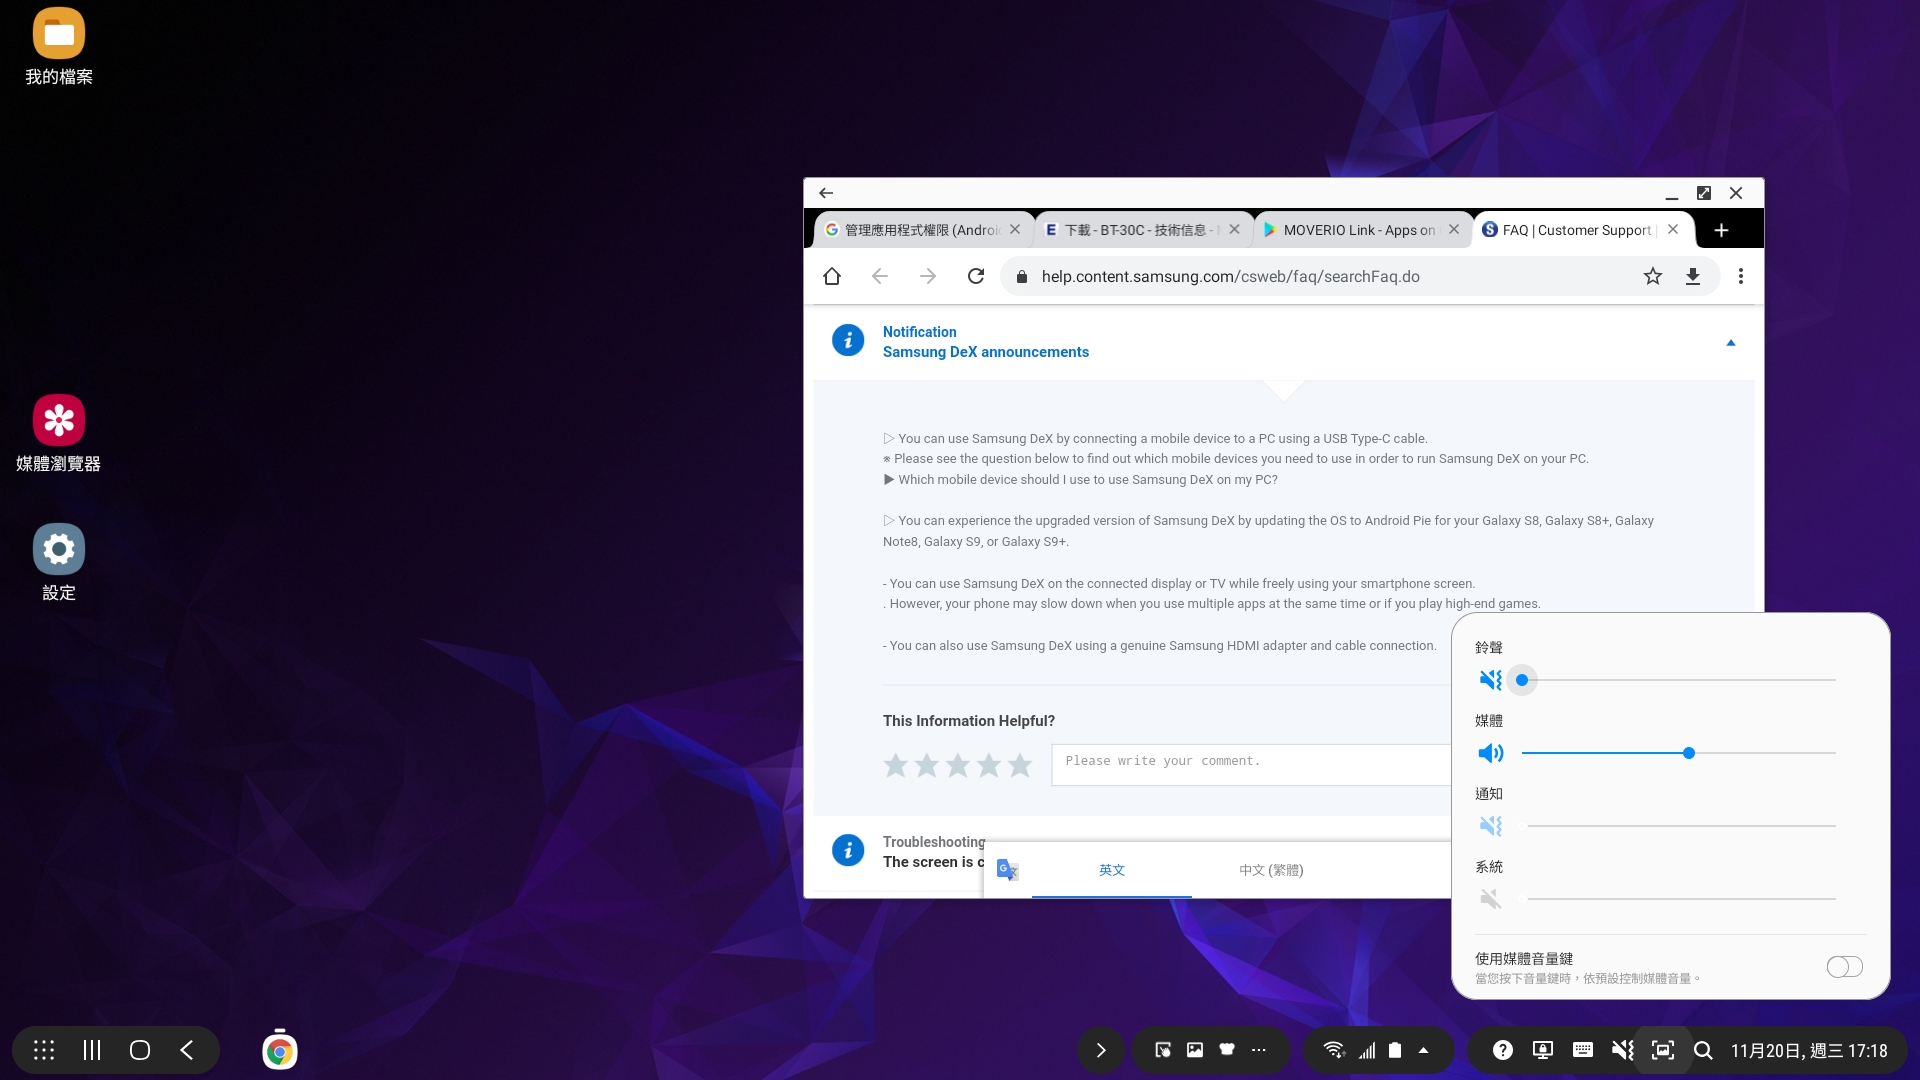Open the shirt-shaped notification icon in taskbar
The width and height of the screenshot is (1920, 1080).
click(x=1227, y=1050)
